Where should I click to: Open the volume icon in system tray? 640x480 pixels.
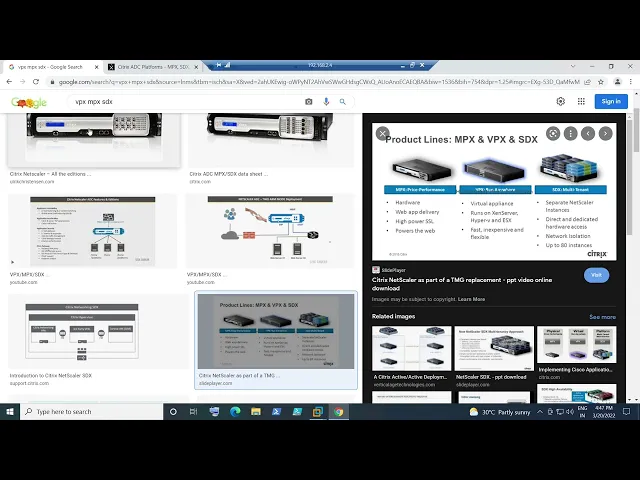coord(570,412)
